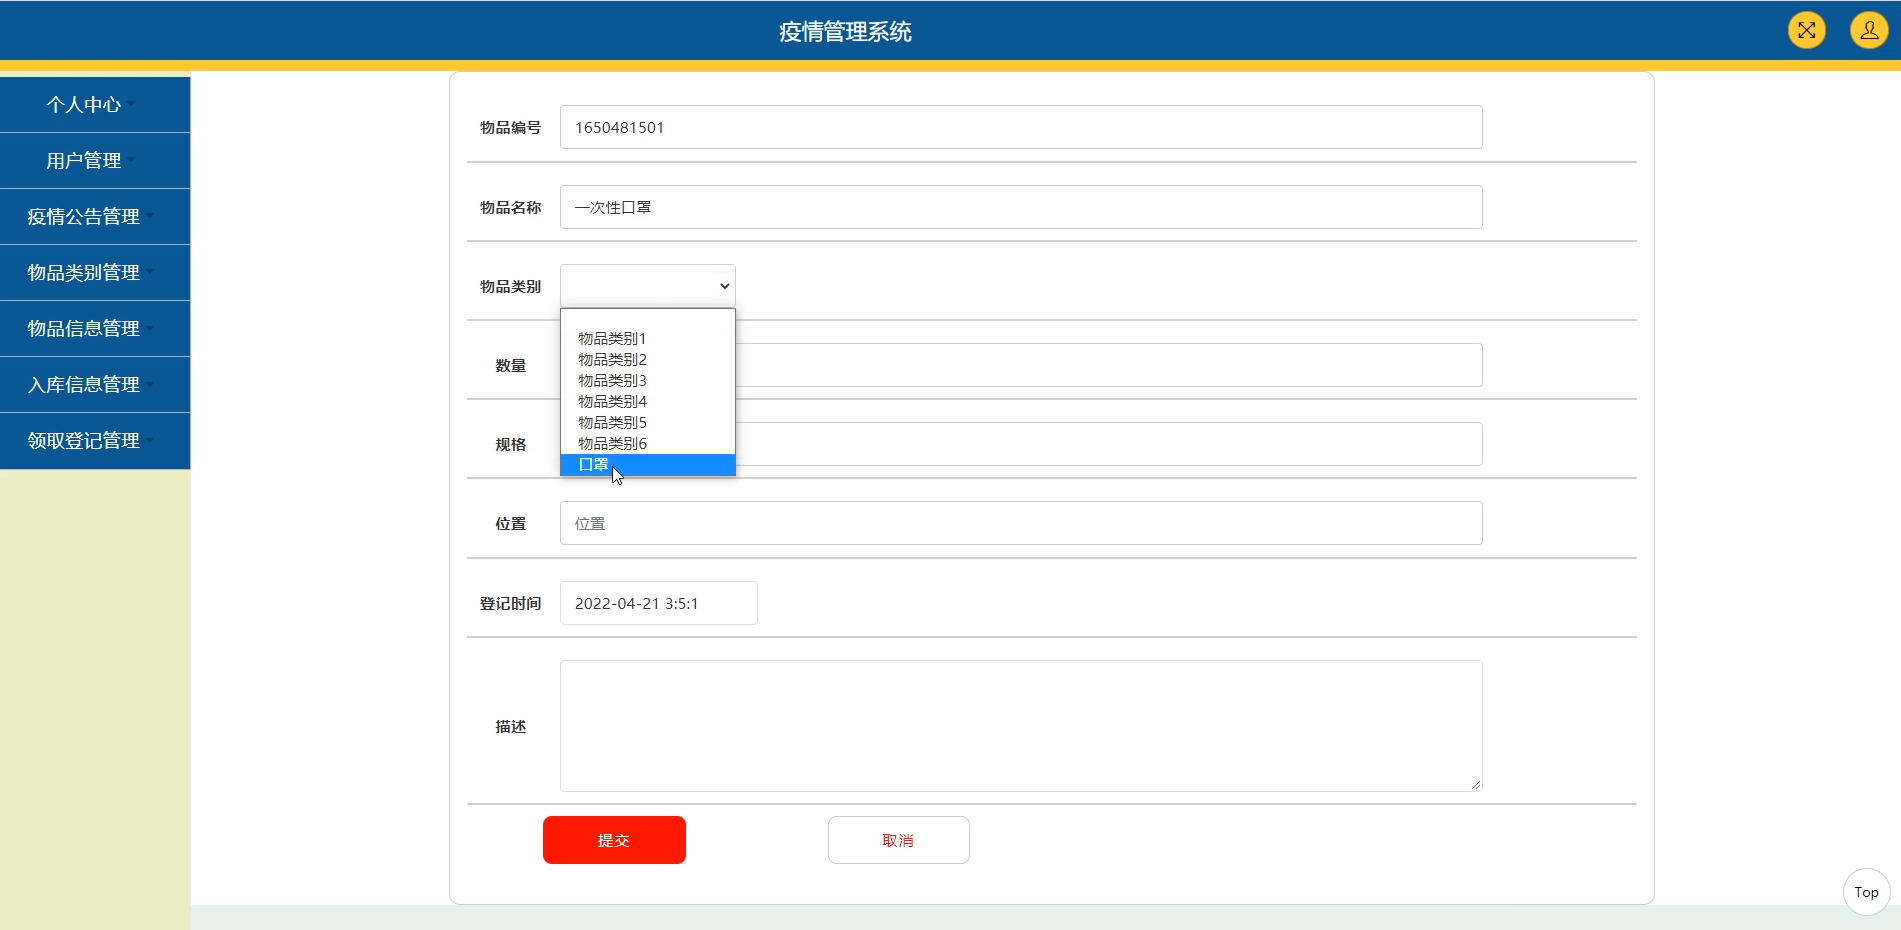Open the 物品类别管理 sidebar menu

95,273
